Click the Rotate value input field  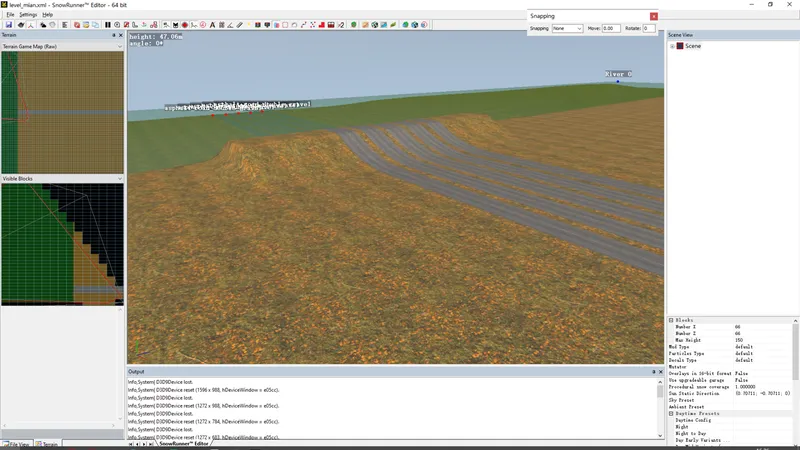[x=648, y=29]
